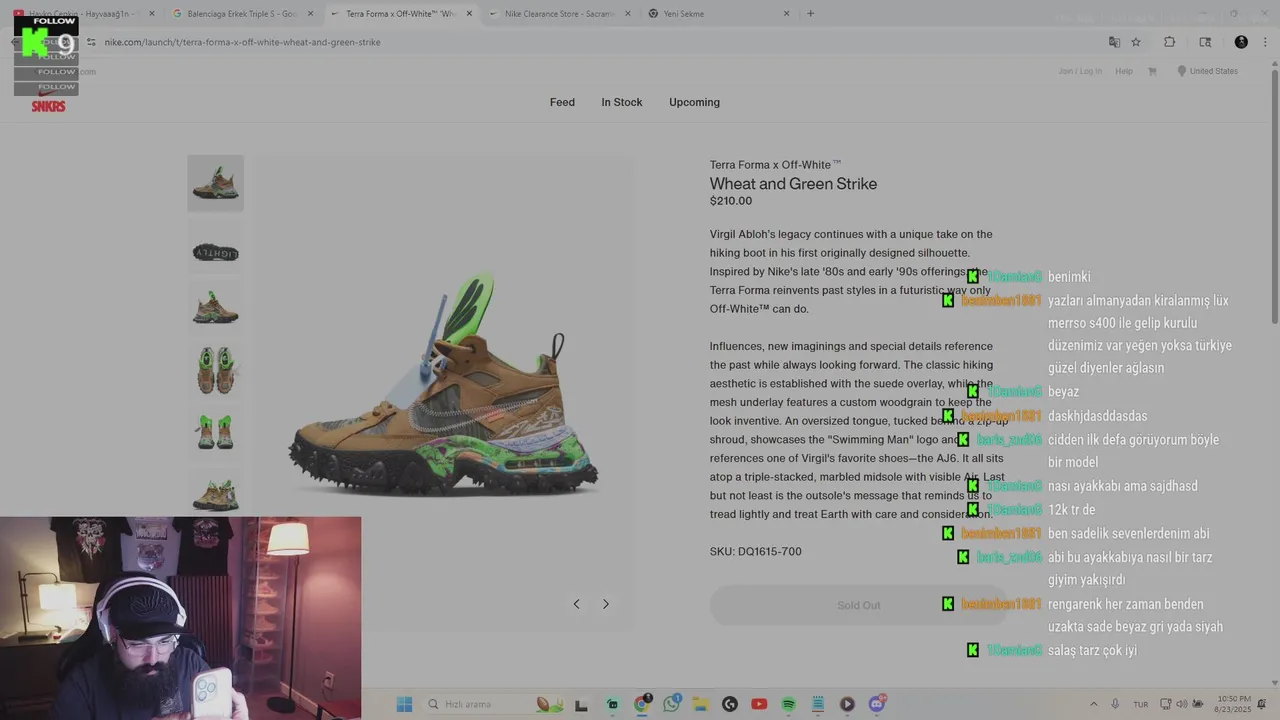
Task: Show previous shoe image with left arrow
Action: pyautogui.click(x=576, y=604)
